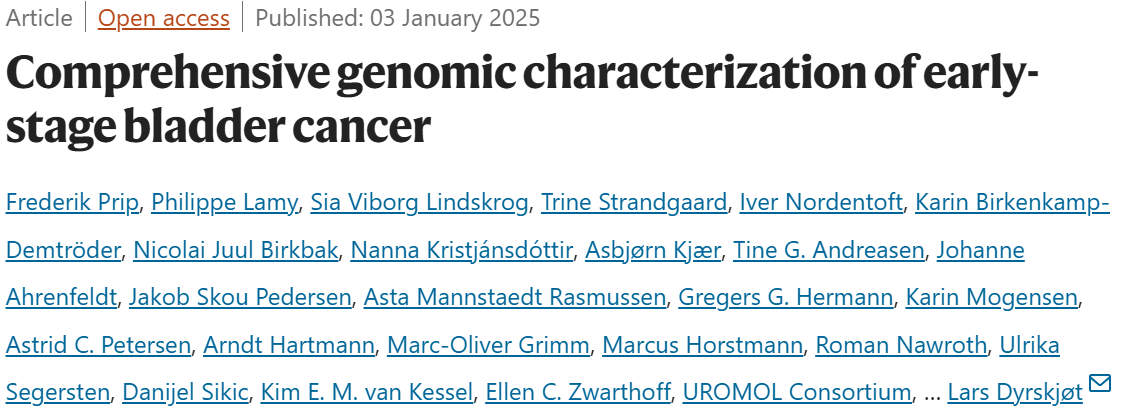
Task: Open Sia Viborg Lindskrog author link
Action: (x=419, y=203)
